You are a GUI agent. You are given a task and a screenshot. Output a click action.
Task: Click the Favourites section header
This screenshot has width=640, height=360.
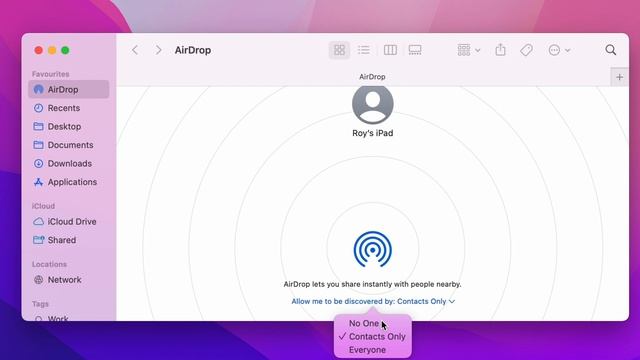(x=50, y=74)
